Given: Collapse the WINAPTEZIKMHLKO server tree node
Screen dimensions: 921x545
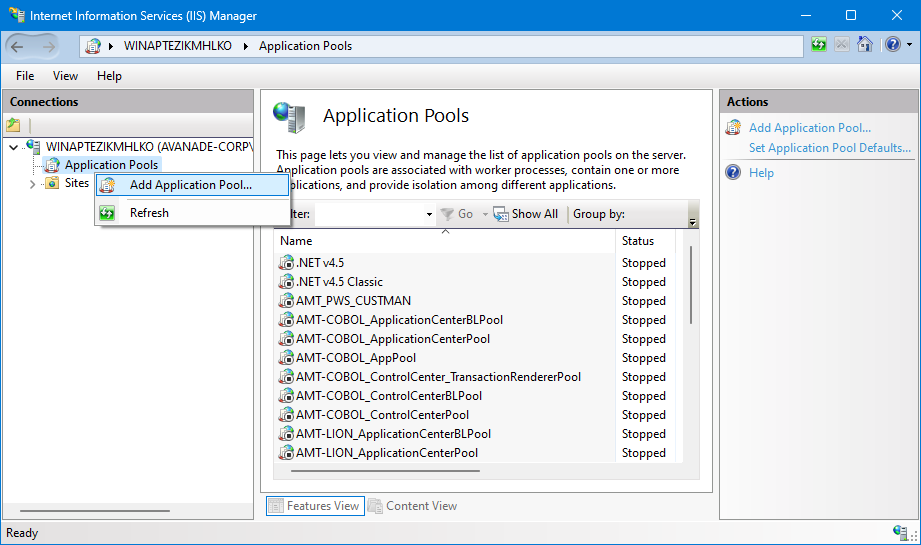Looking at the screenshot, I should click(x=14, y=147).
